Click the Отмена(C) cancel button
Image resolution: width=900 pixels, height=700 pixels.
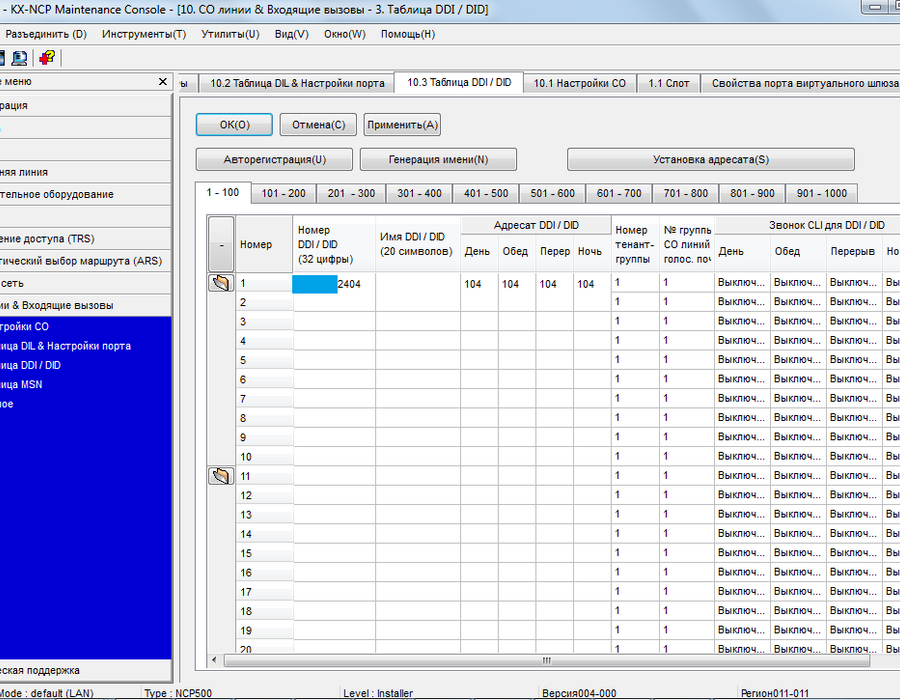(319, 125)
